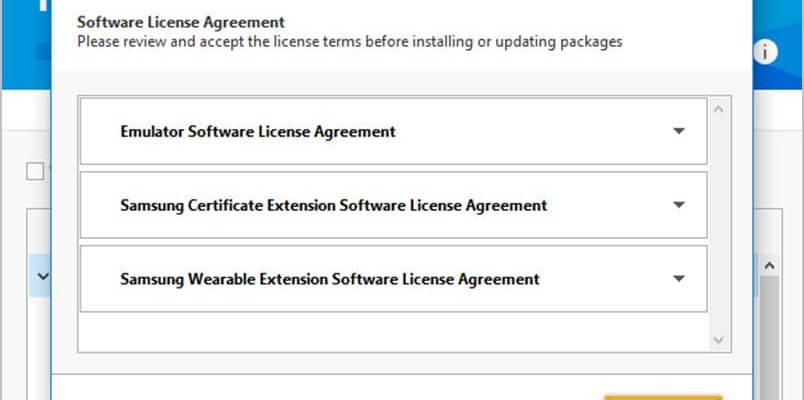The width and height of the screenshot is (804, 400).
Task: Click blank area inside Emulator license row
Action: tap(533, 132)
